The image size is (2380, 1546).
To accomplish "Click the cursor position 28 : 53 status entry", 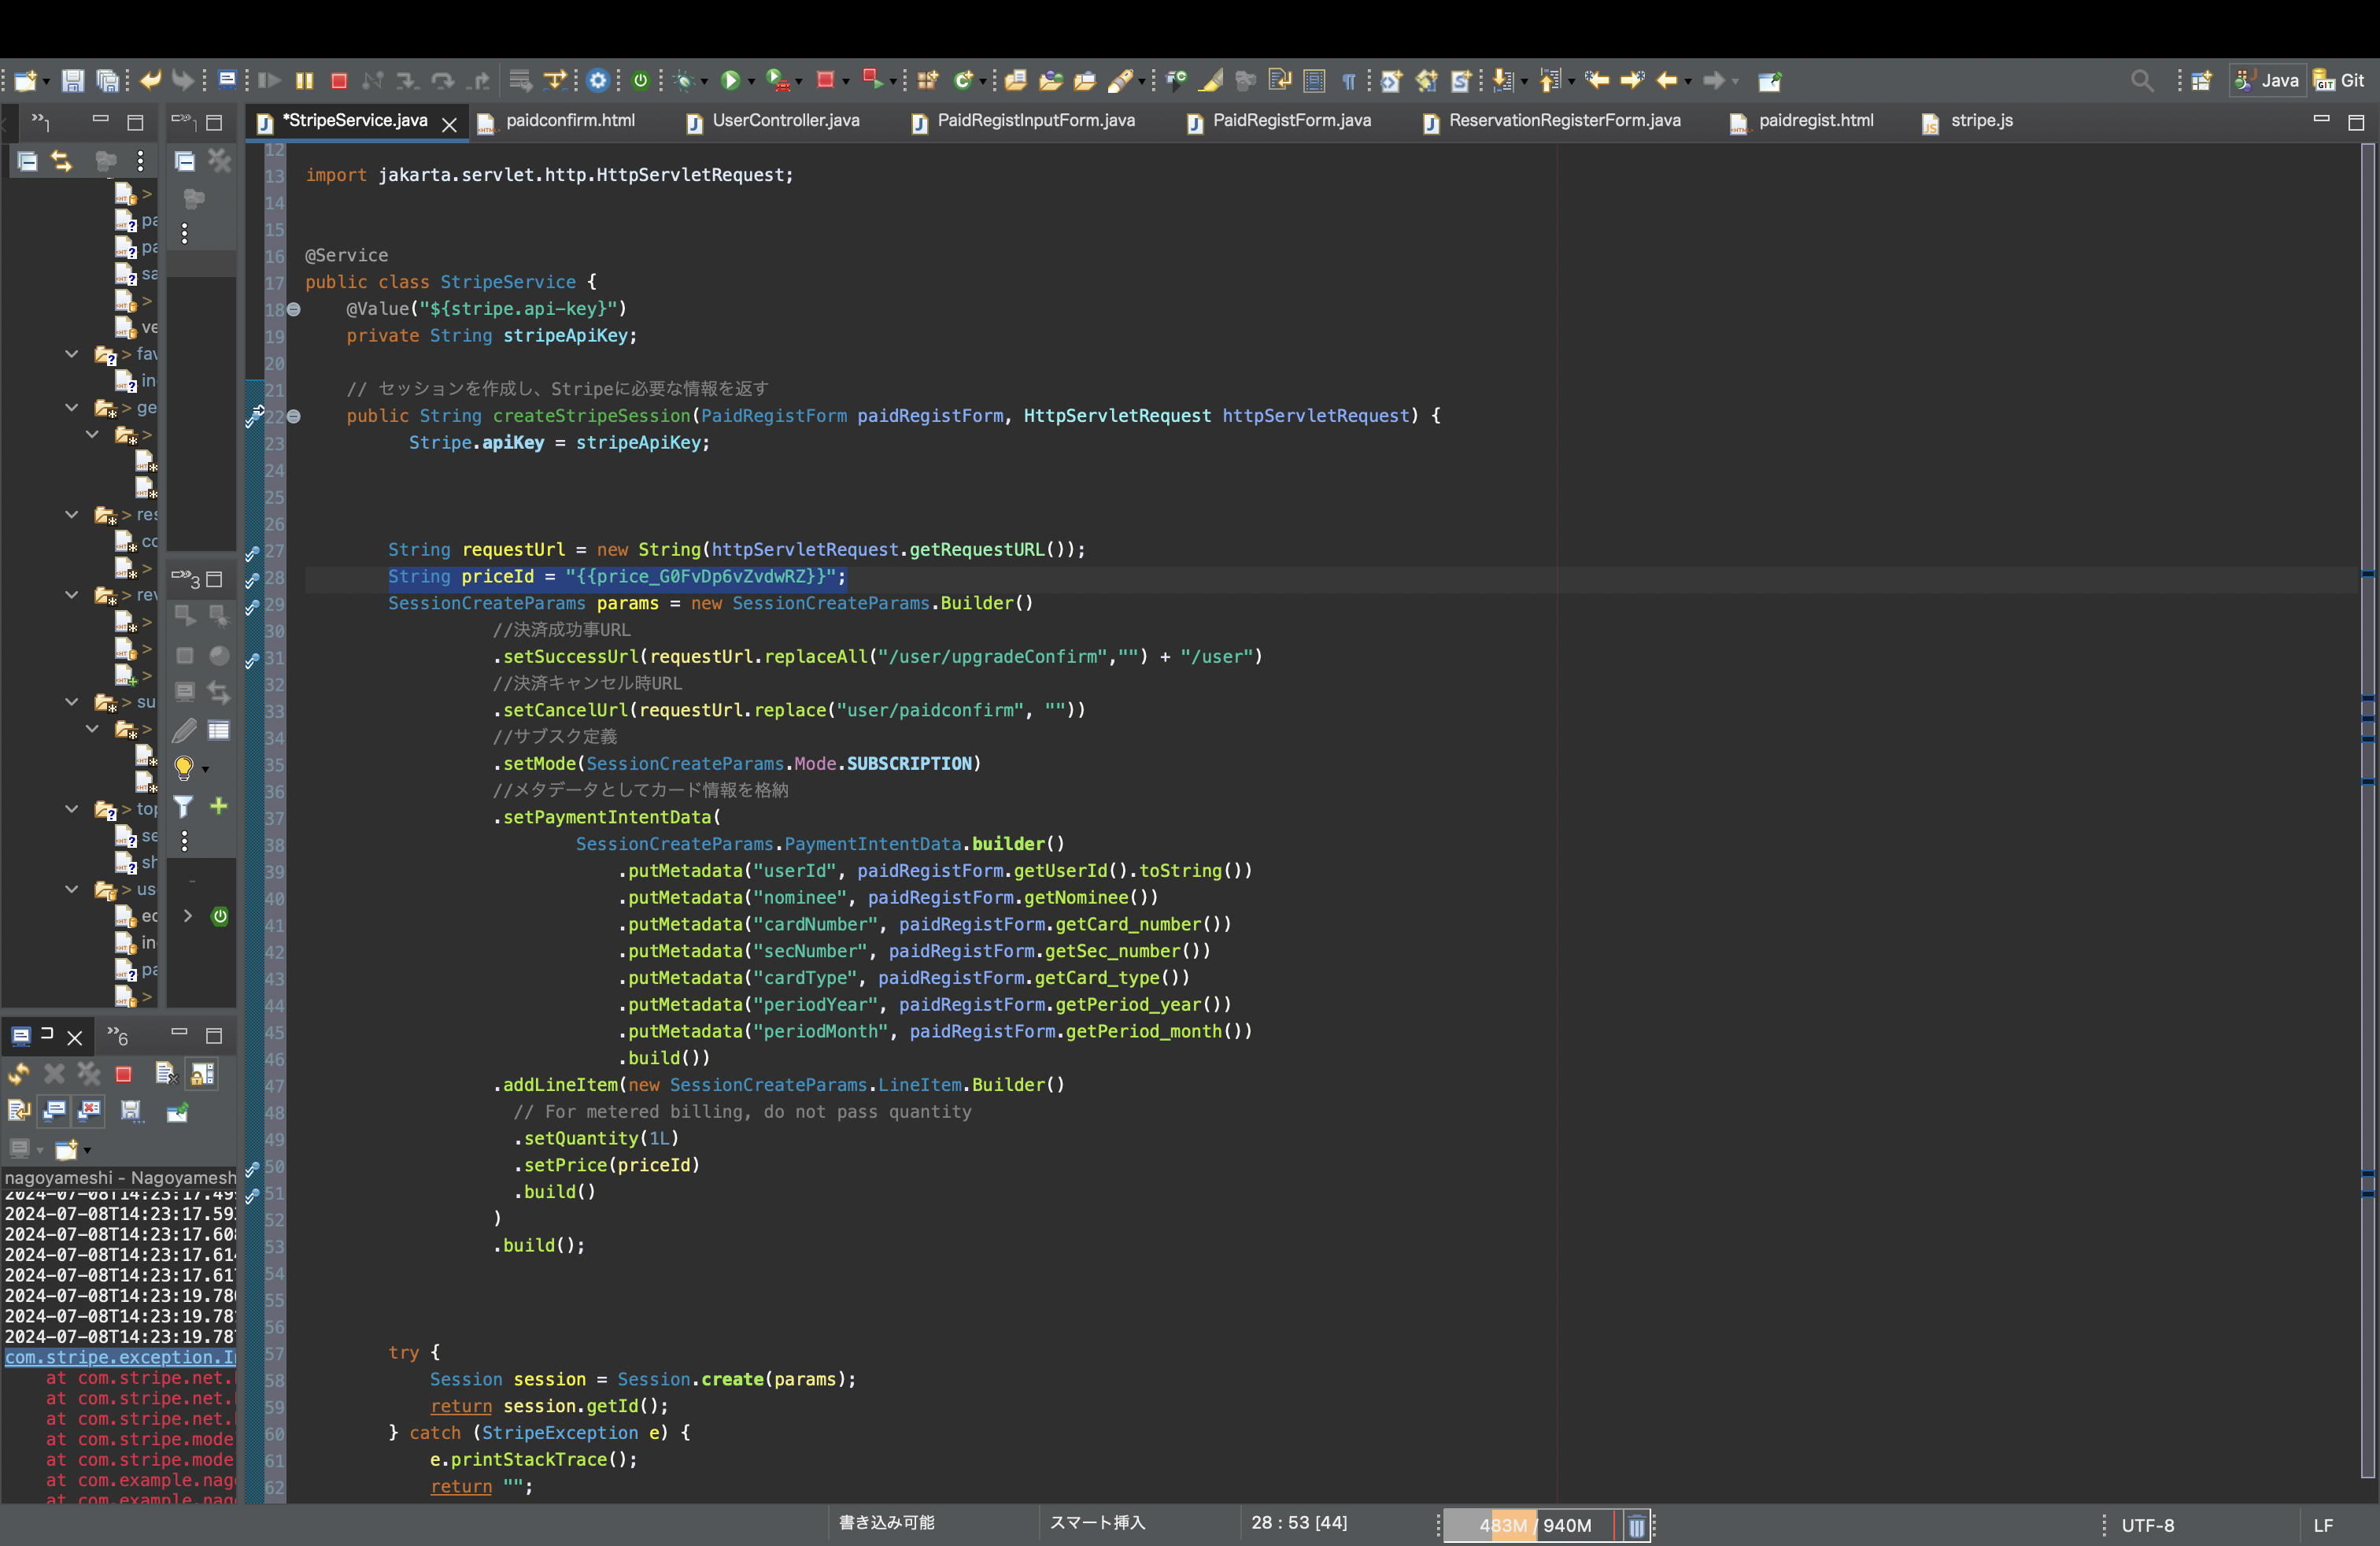I will (1298, 1523).
